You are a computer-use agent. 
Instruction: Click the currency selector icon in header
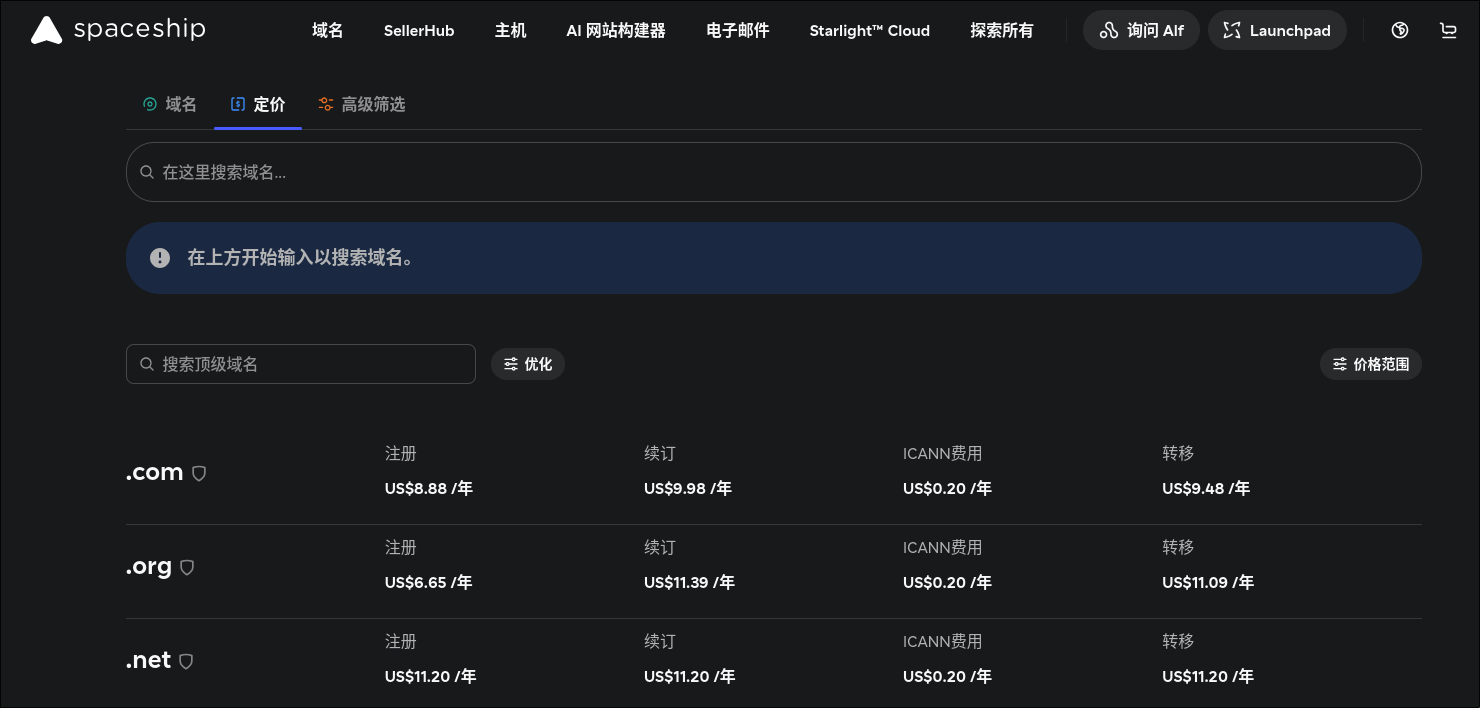1400,30
